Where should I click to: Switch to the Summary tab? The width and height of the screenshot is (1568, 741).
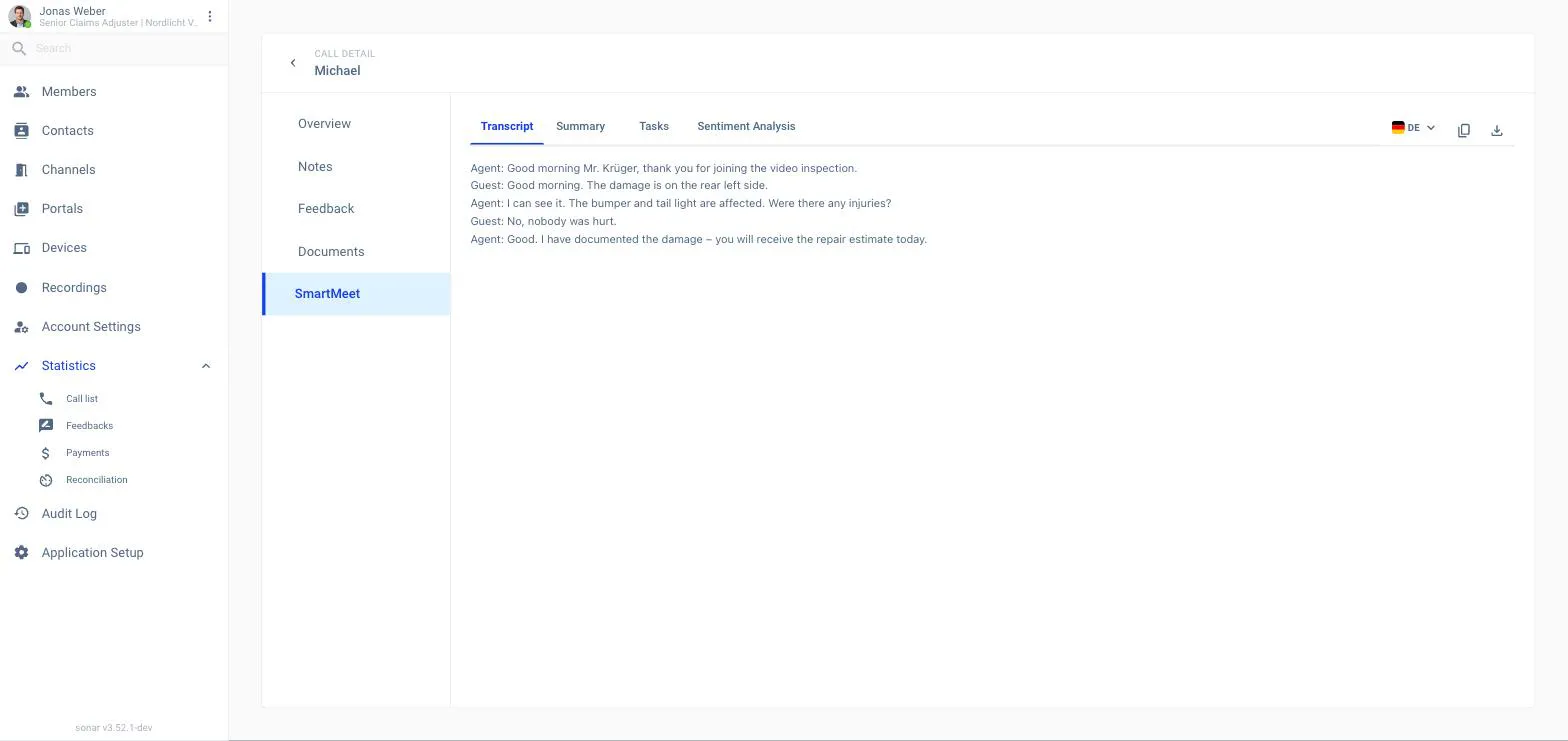point(580,127)
